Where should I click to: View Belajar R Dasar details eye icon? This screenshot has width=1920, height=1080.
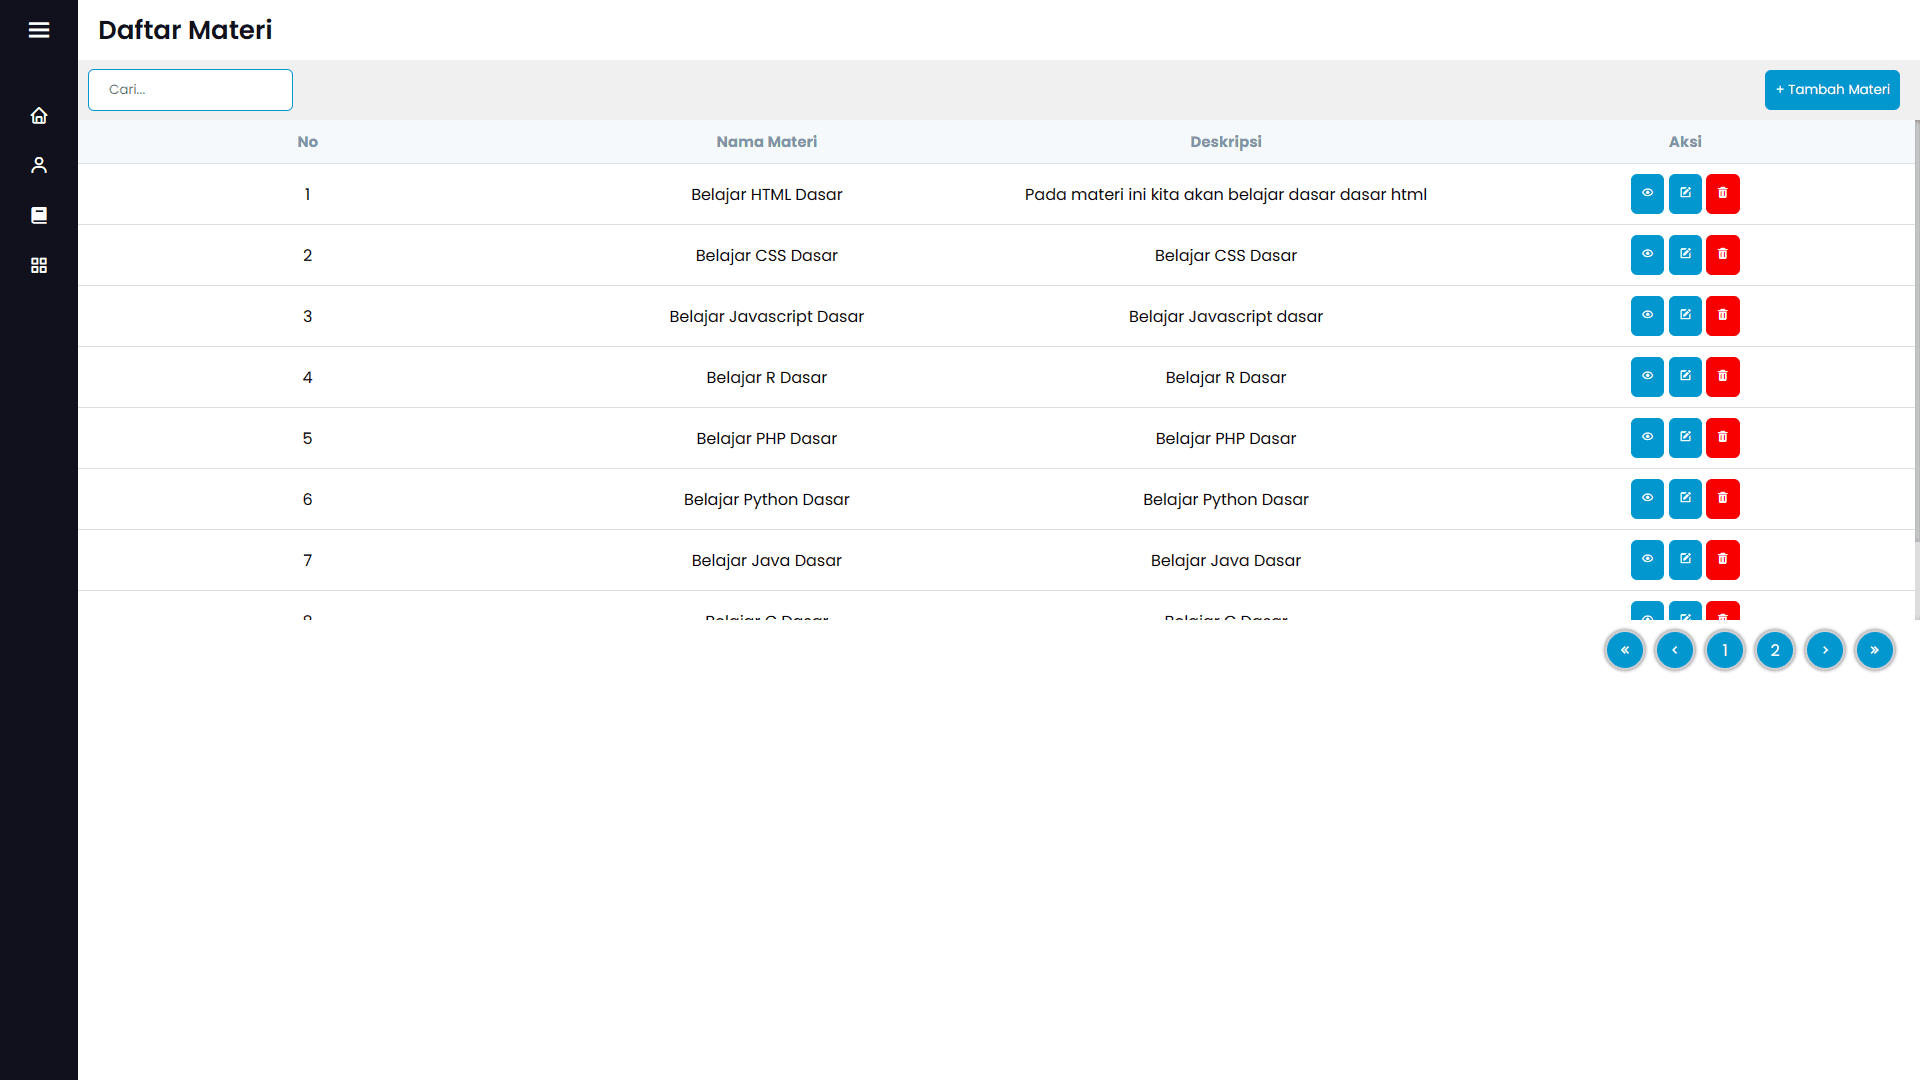click(x=1647, y=377)
